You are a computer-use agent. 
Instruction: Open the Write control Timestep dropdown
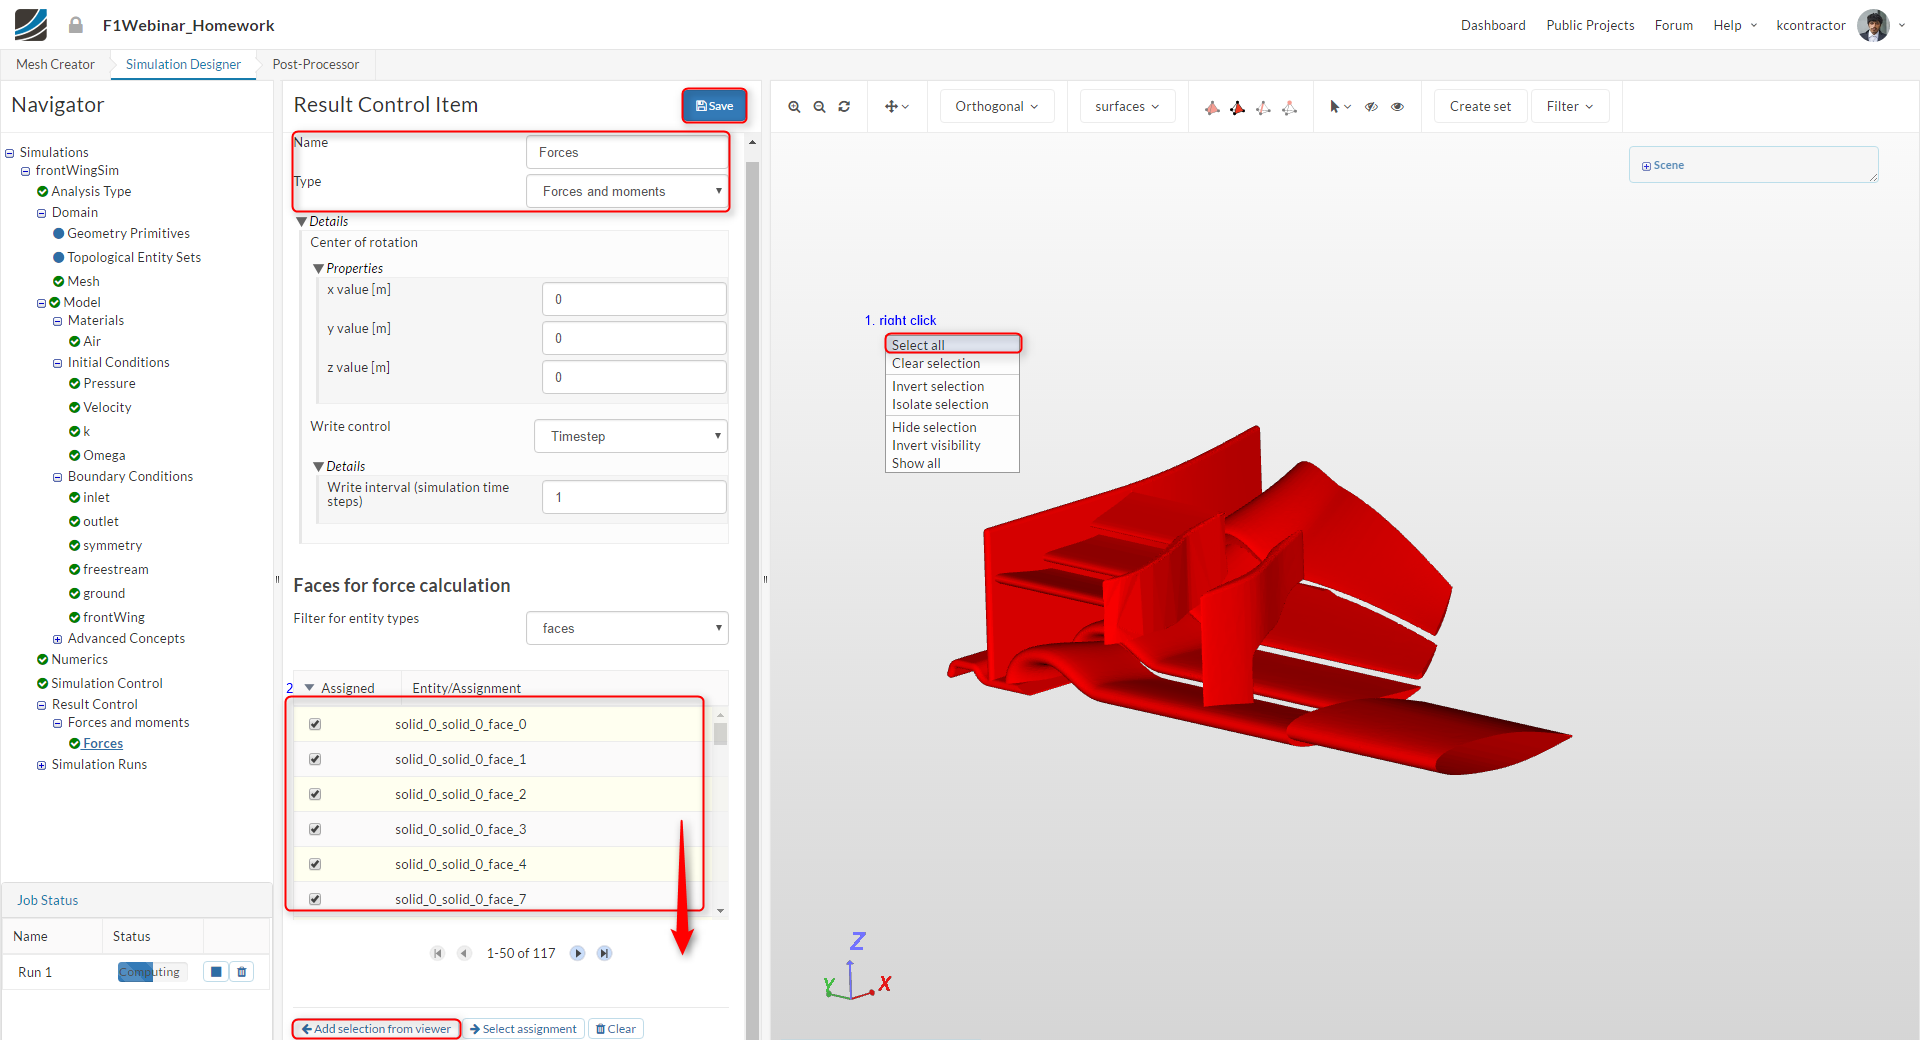[631, 437]
